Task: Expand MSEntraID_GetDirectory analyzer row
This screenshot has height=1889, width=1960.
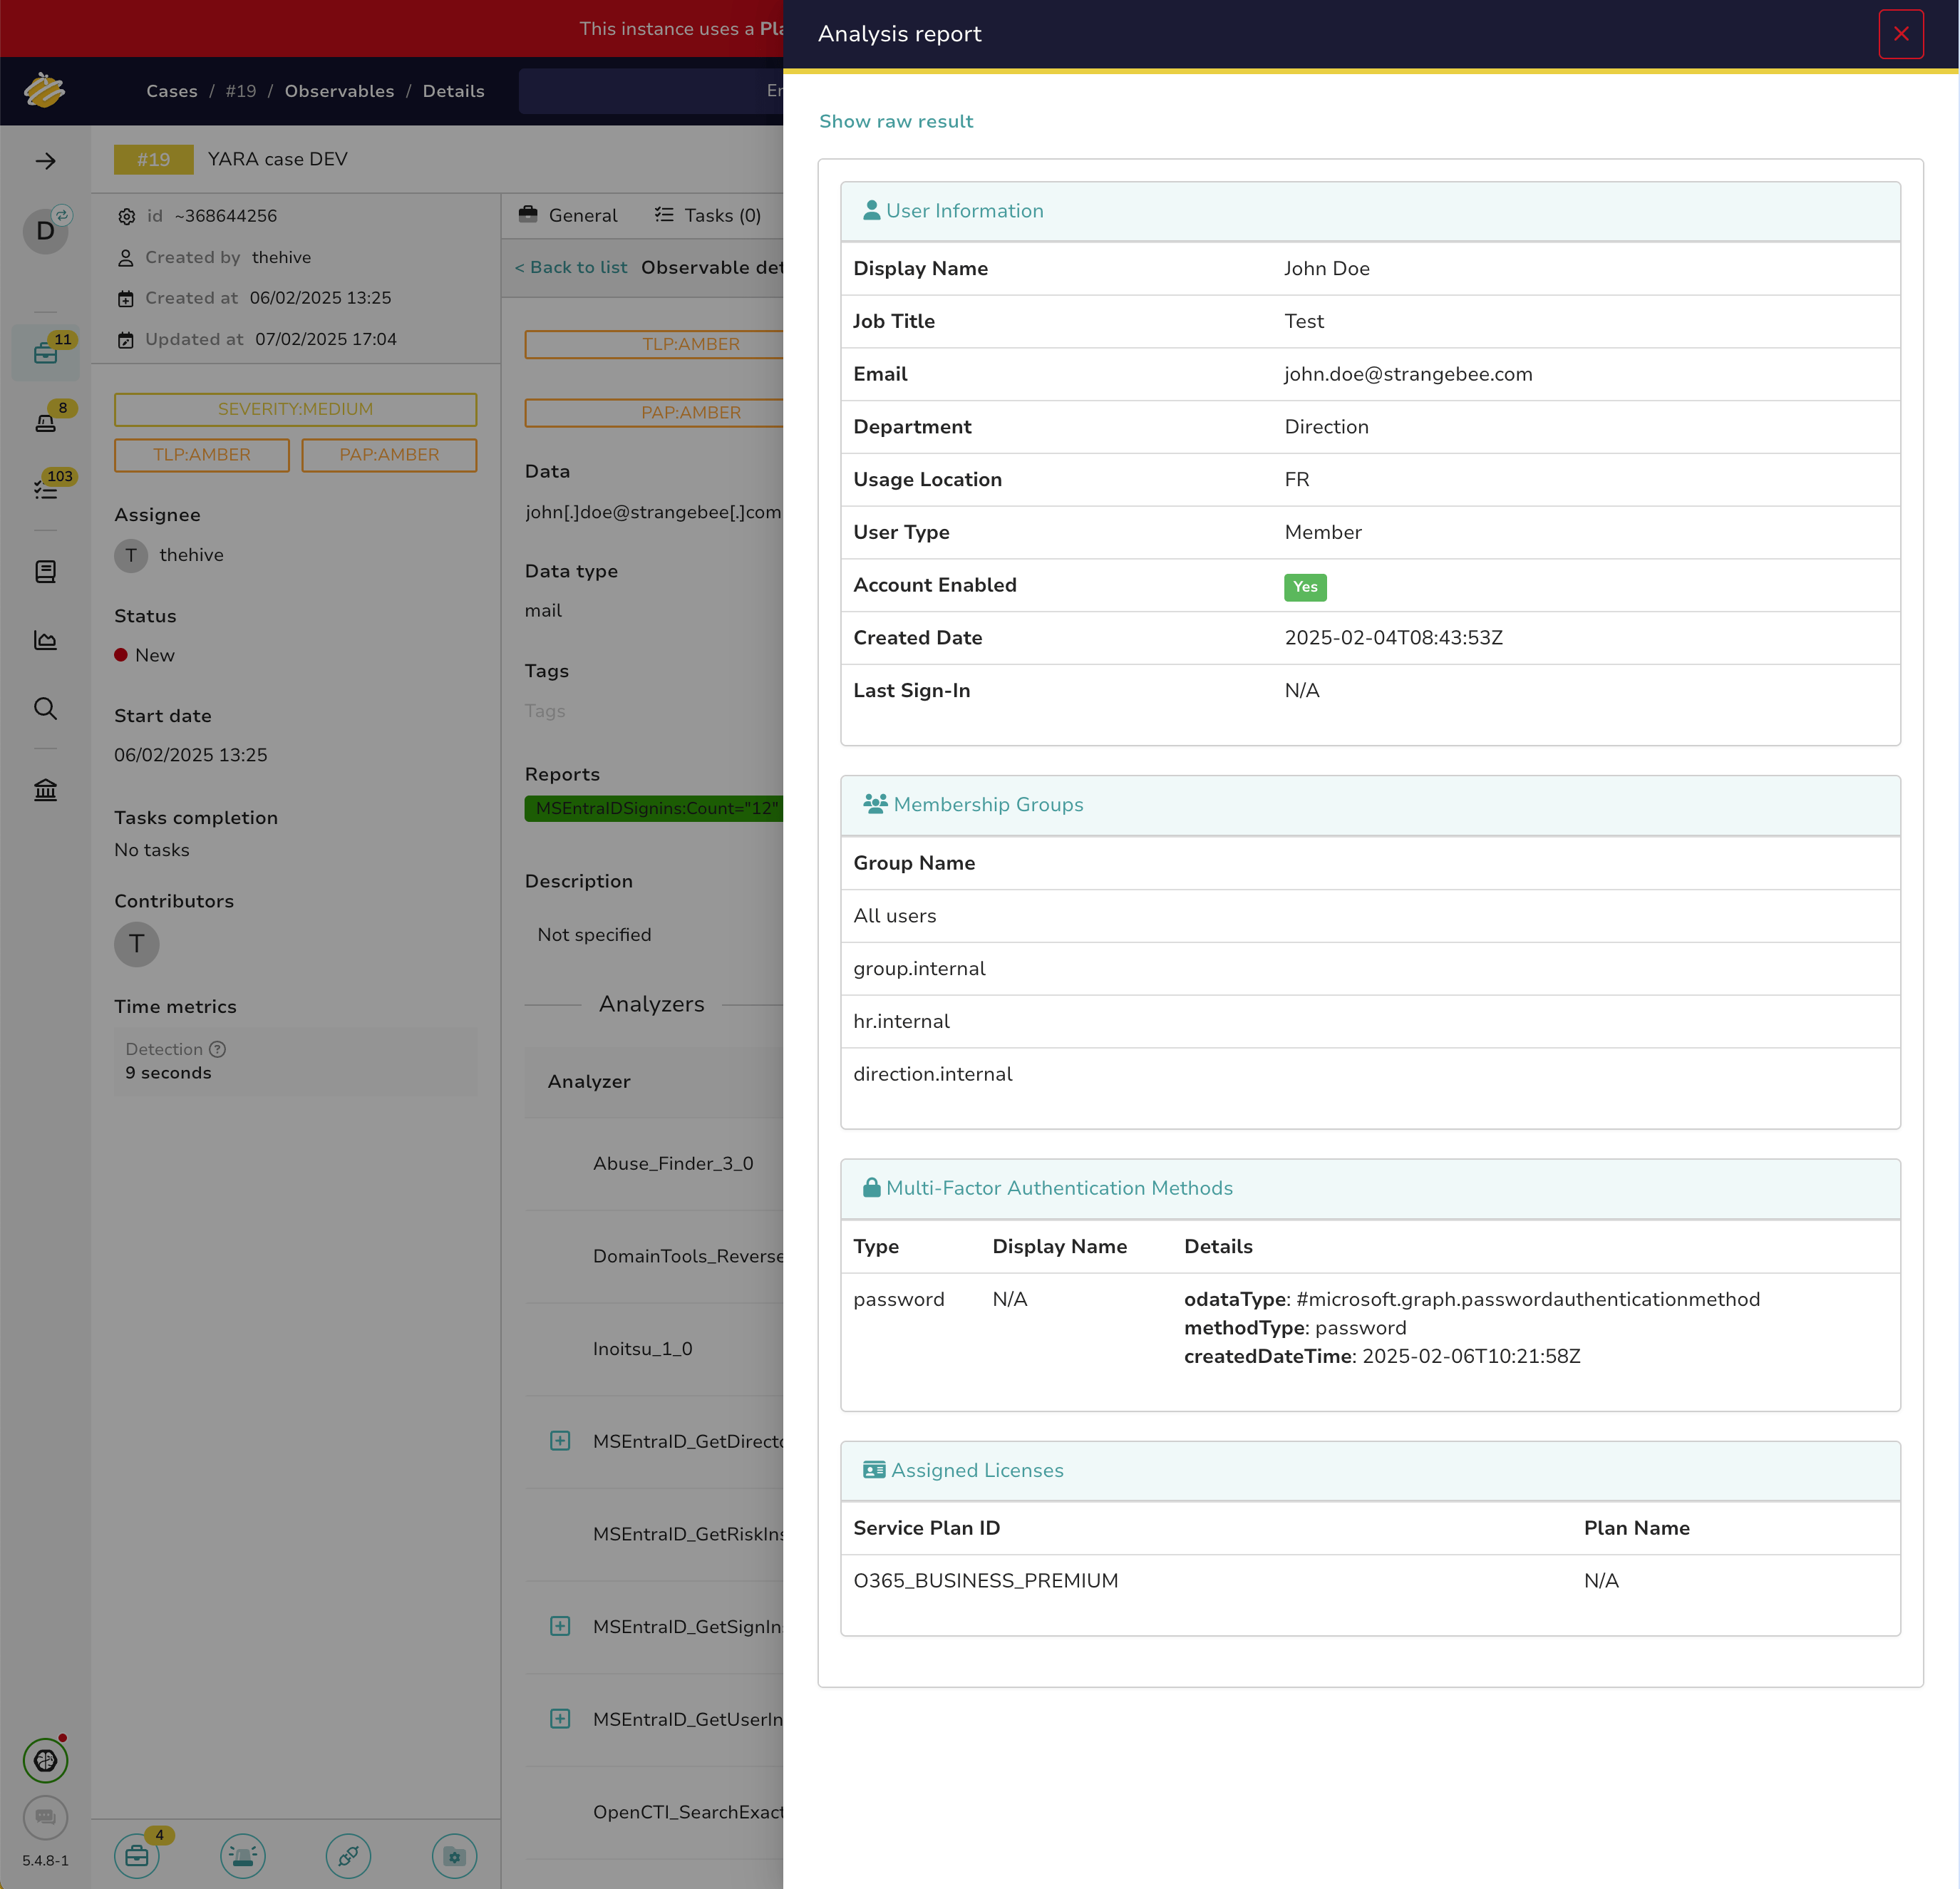Action: pos(560,1441)
